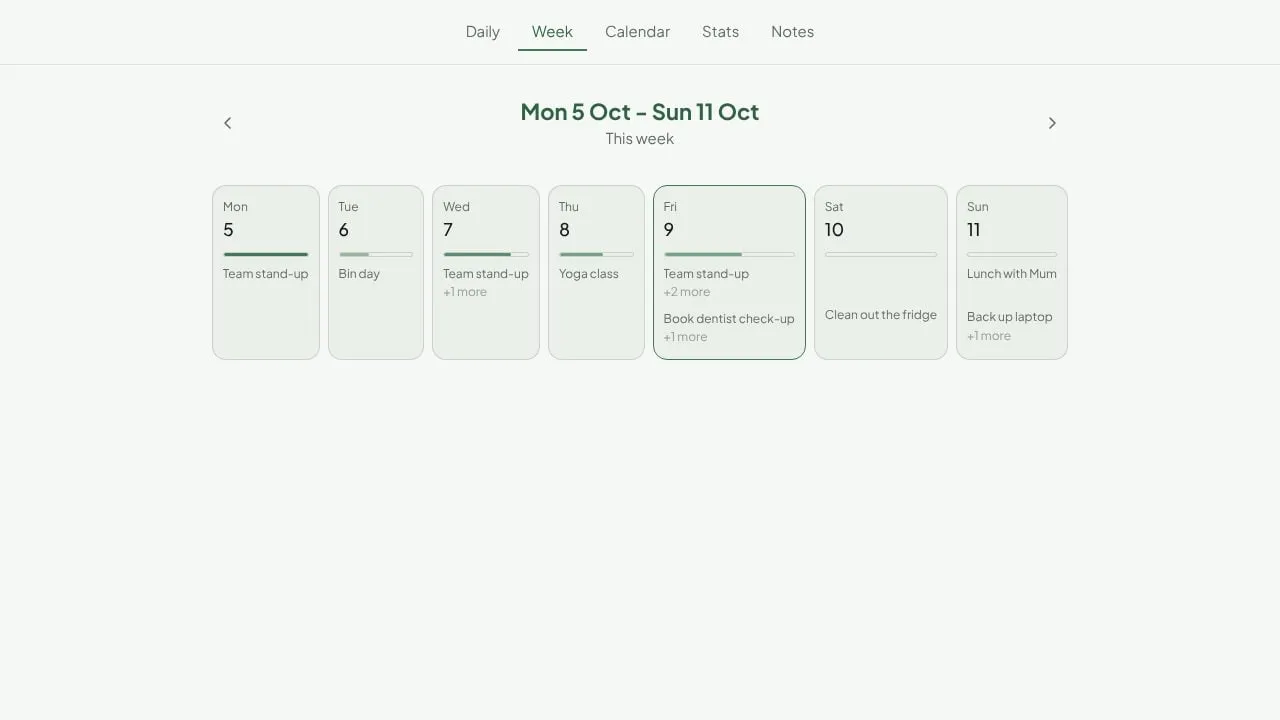
Task: Click the This week label
Action: tap(640, 139)
